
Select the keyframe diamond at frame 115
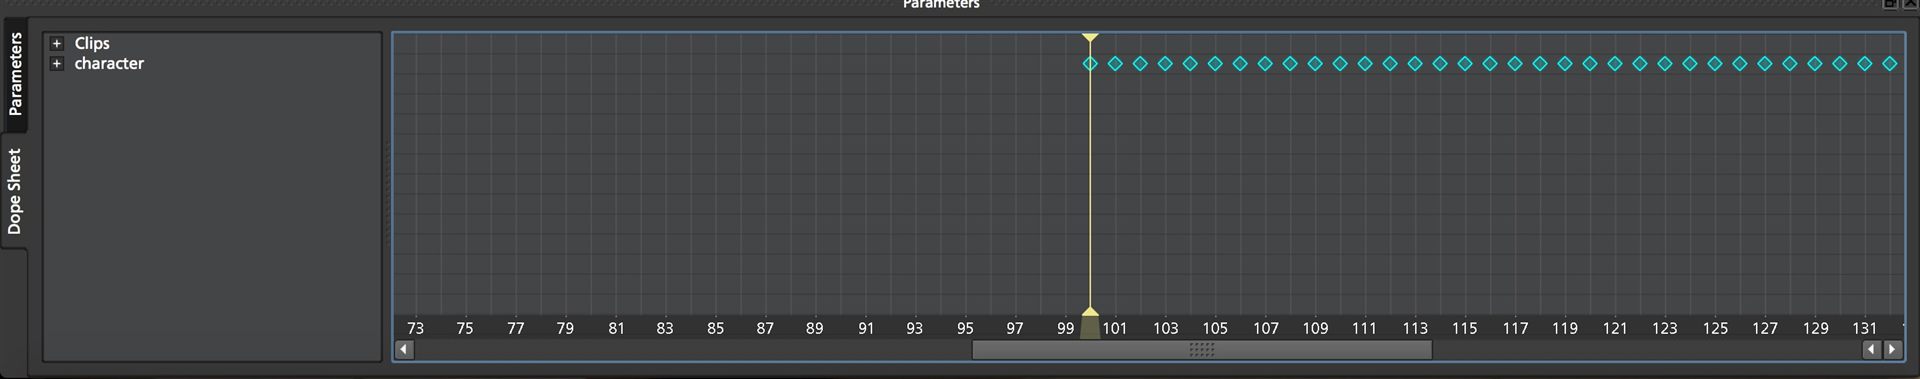[x=1465, y=63]
